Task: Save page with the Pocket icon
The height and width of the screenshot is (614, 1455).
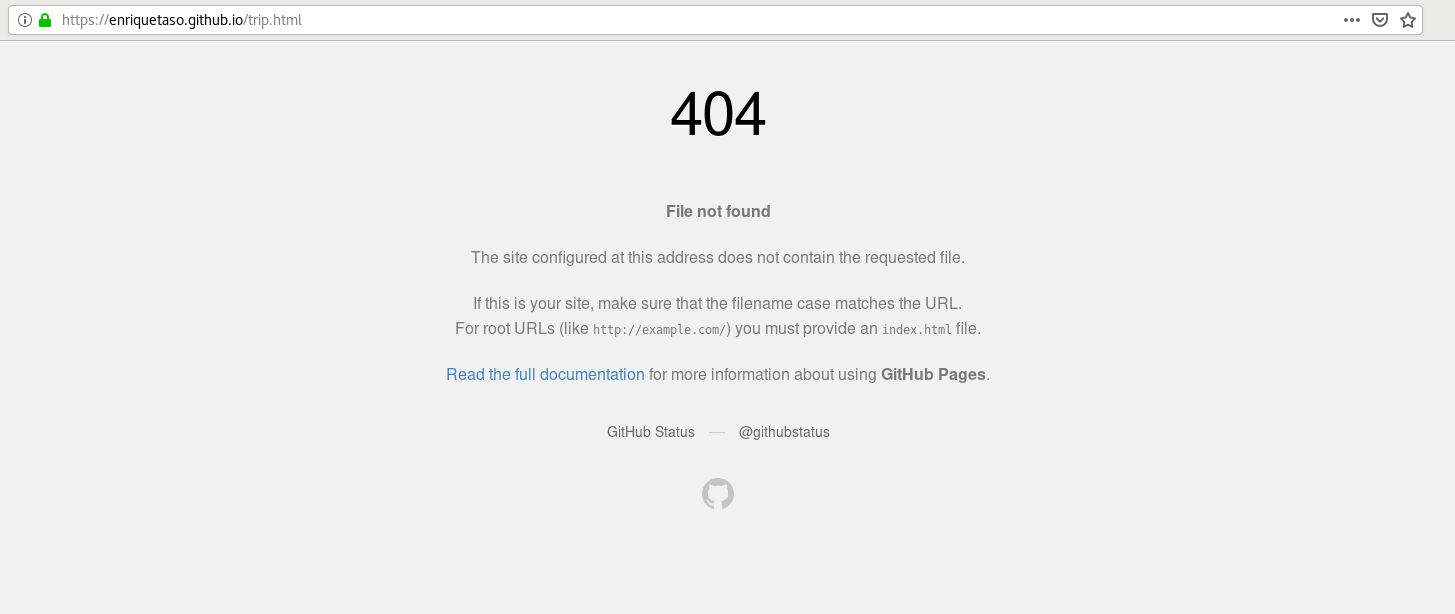Action: coord(1380,20)
